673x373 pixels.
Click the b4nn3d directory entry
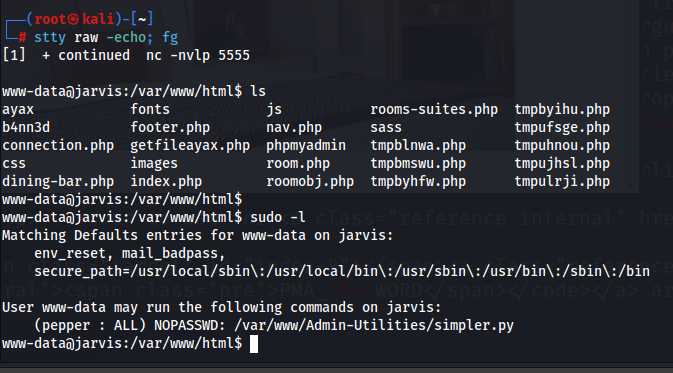26,127
